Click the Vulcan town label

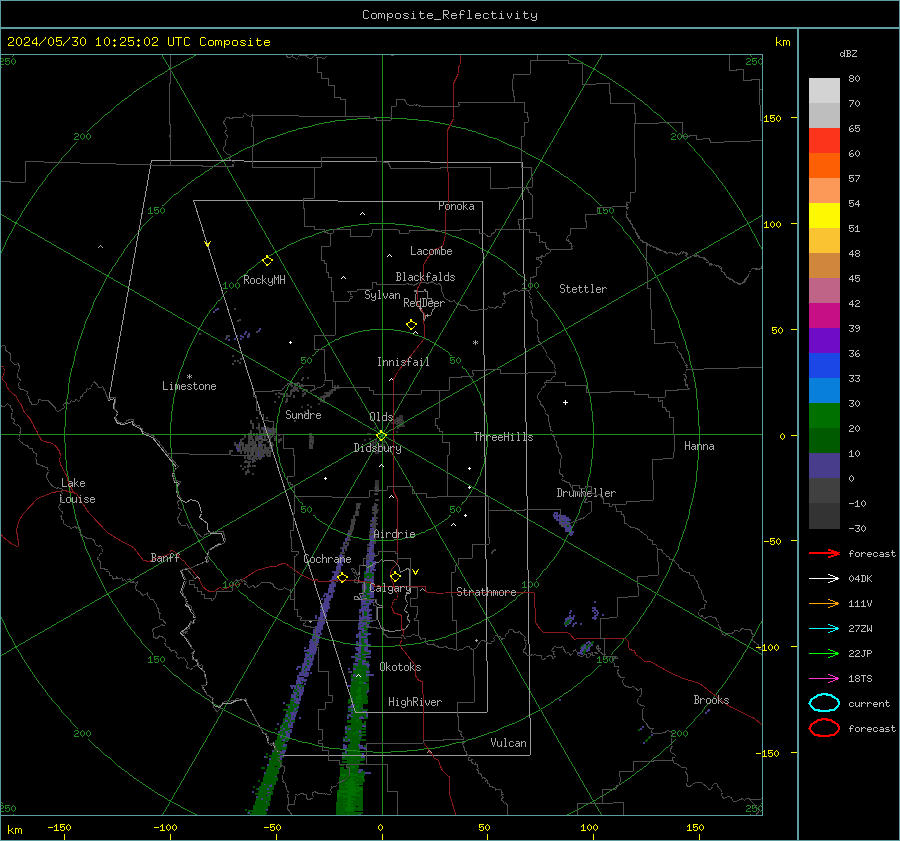(508, 743)
